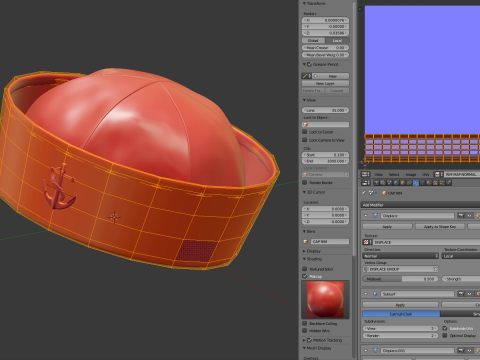Enable the Textured Solid checkbox
The height and width of the screenshot is (360, 480).
click(305, 269)
